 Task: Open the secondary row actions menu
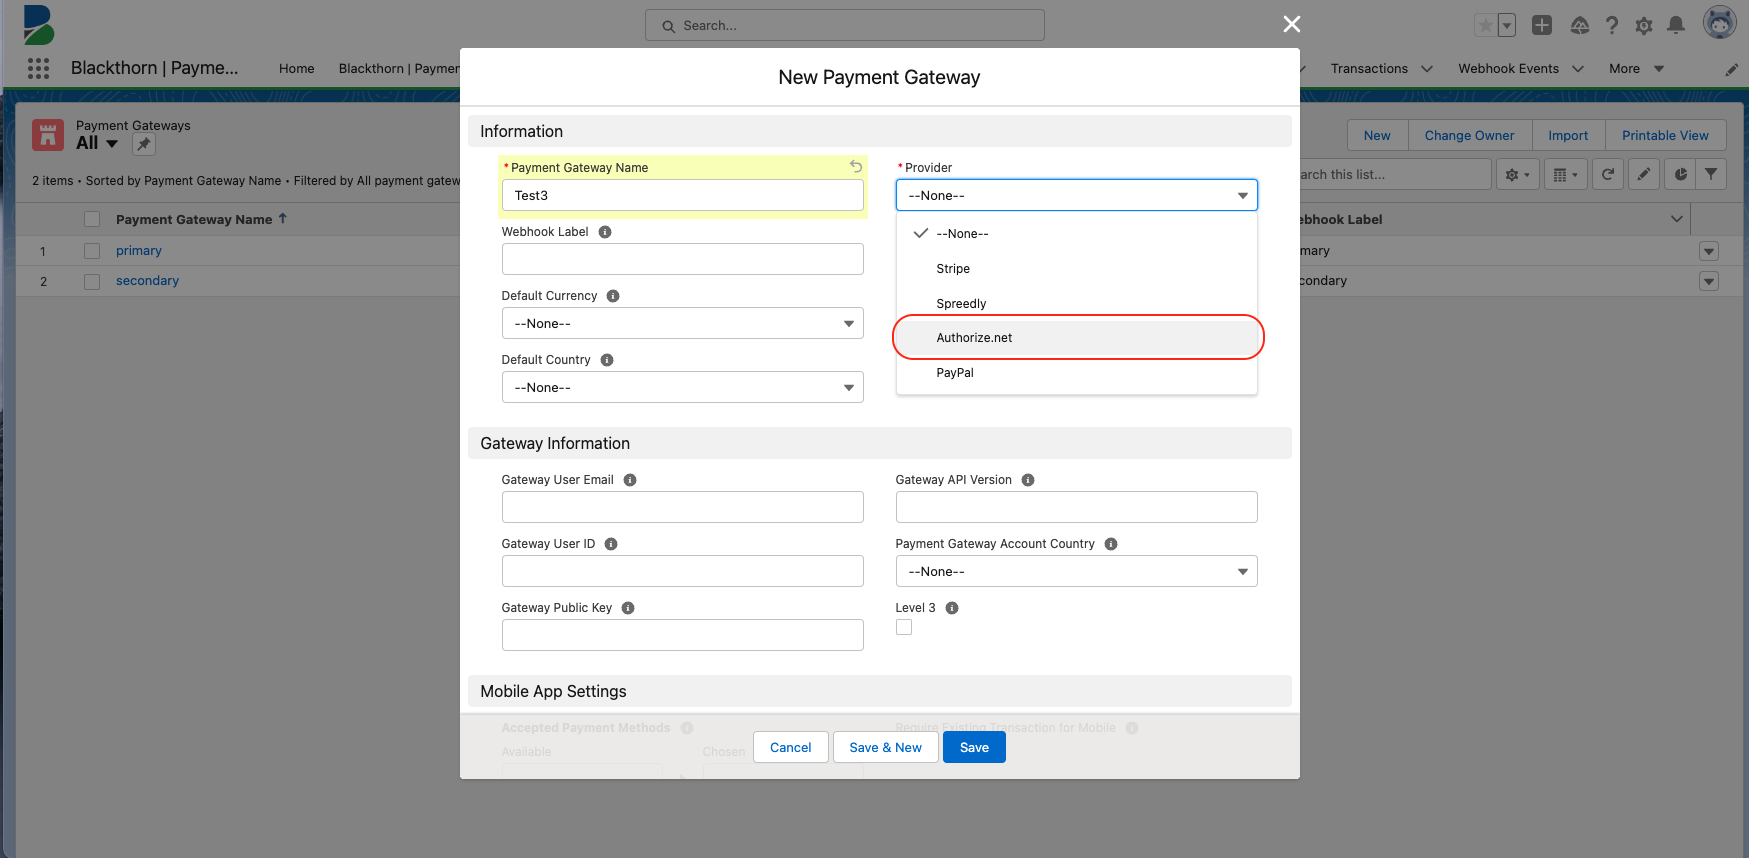click(x=1709, y=281)
